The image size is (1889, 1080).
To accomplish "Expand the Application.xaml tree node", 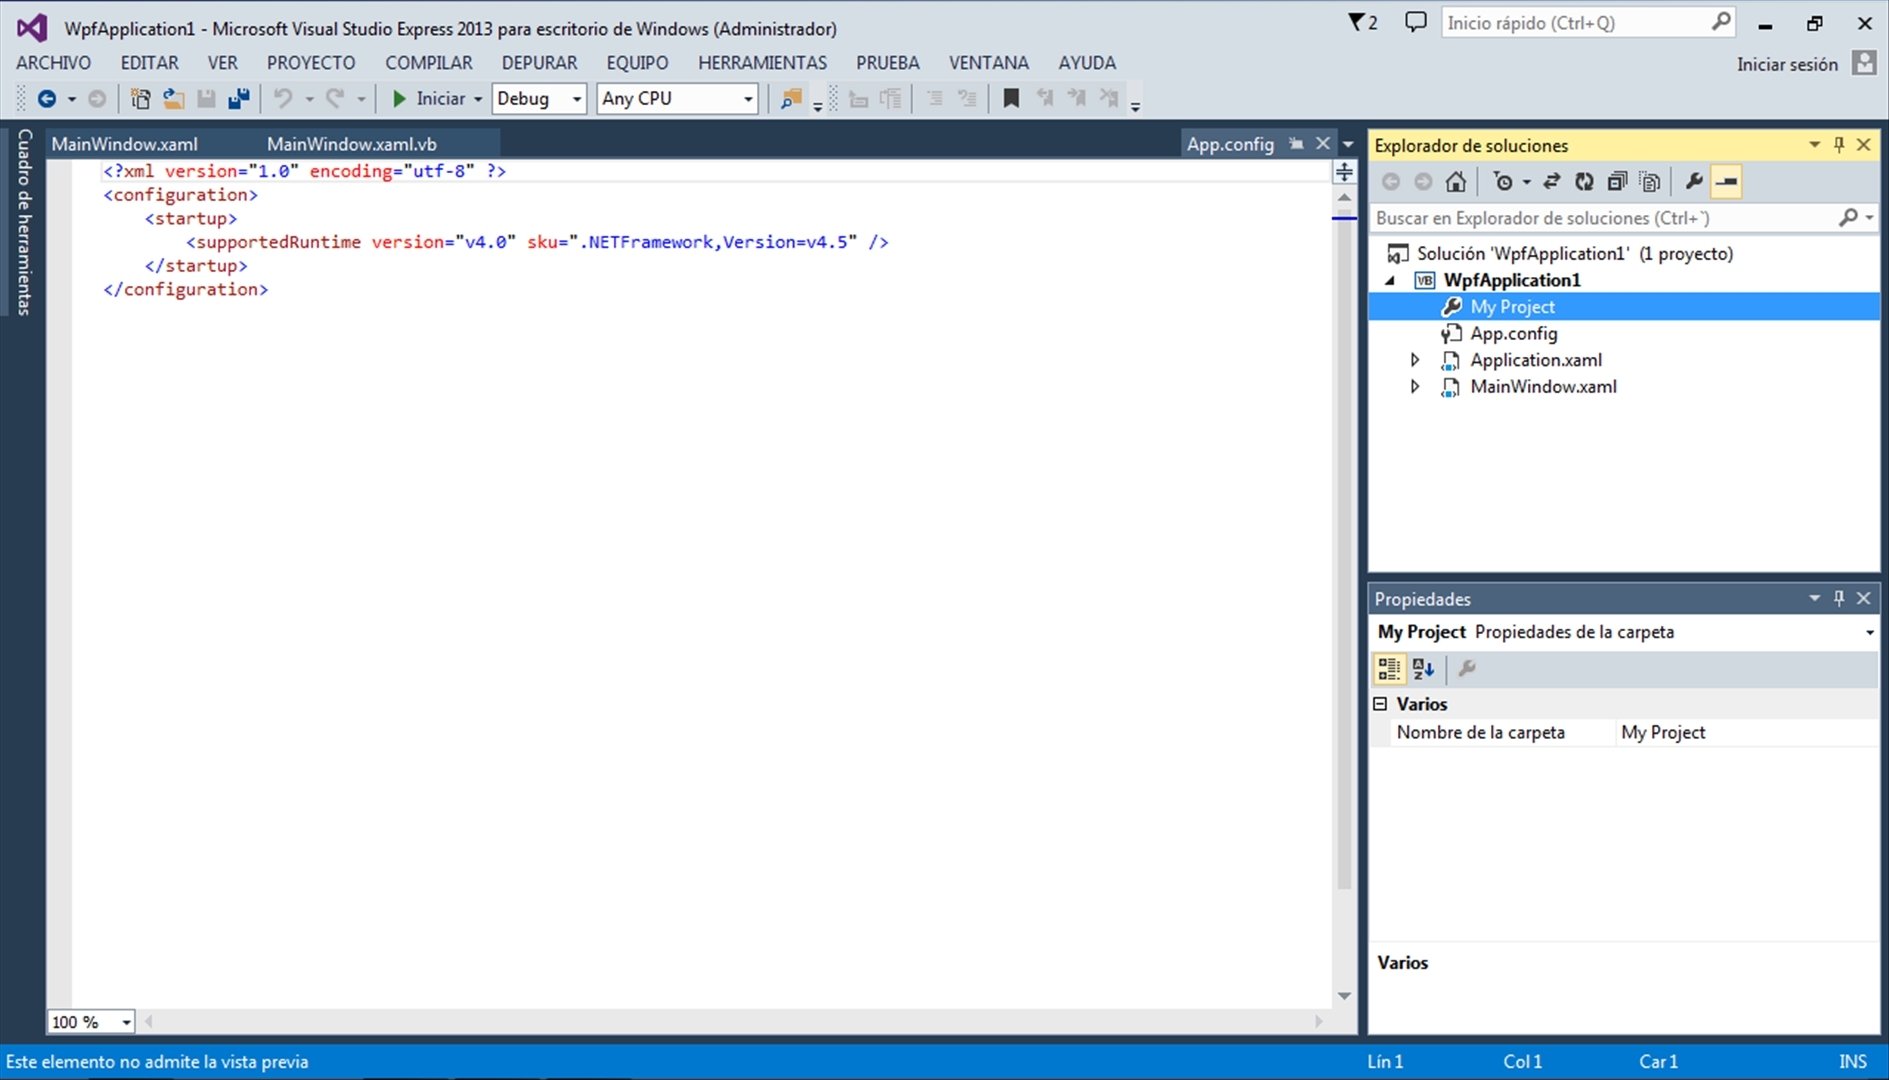I will (x=1415, y=360).
